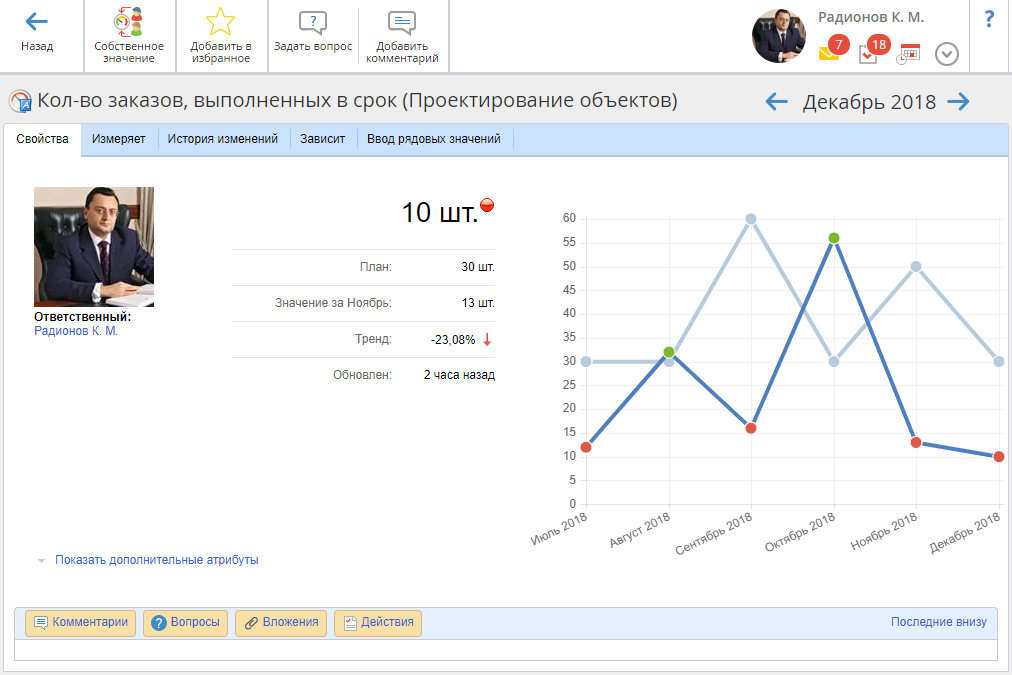Open tasks icon with badge 18
This screenshot has width=1012, height=675.
tap(870, 53)
